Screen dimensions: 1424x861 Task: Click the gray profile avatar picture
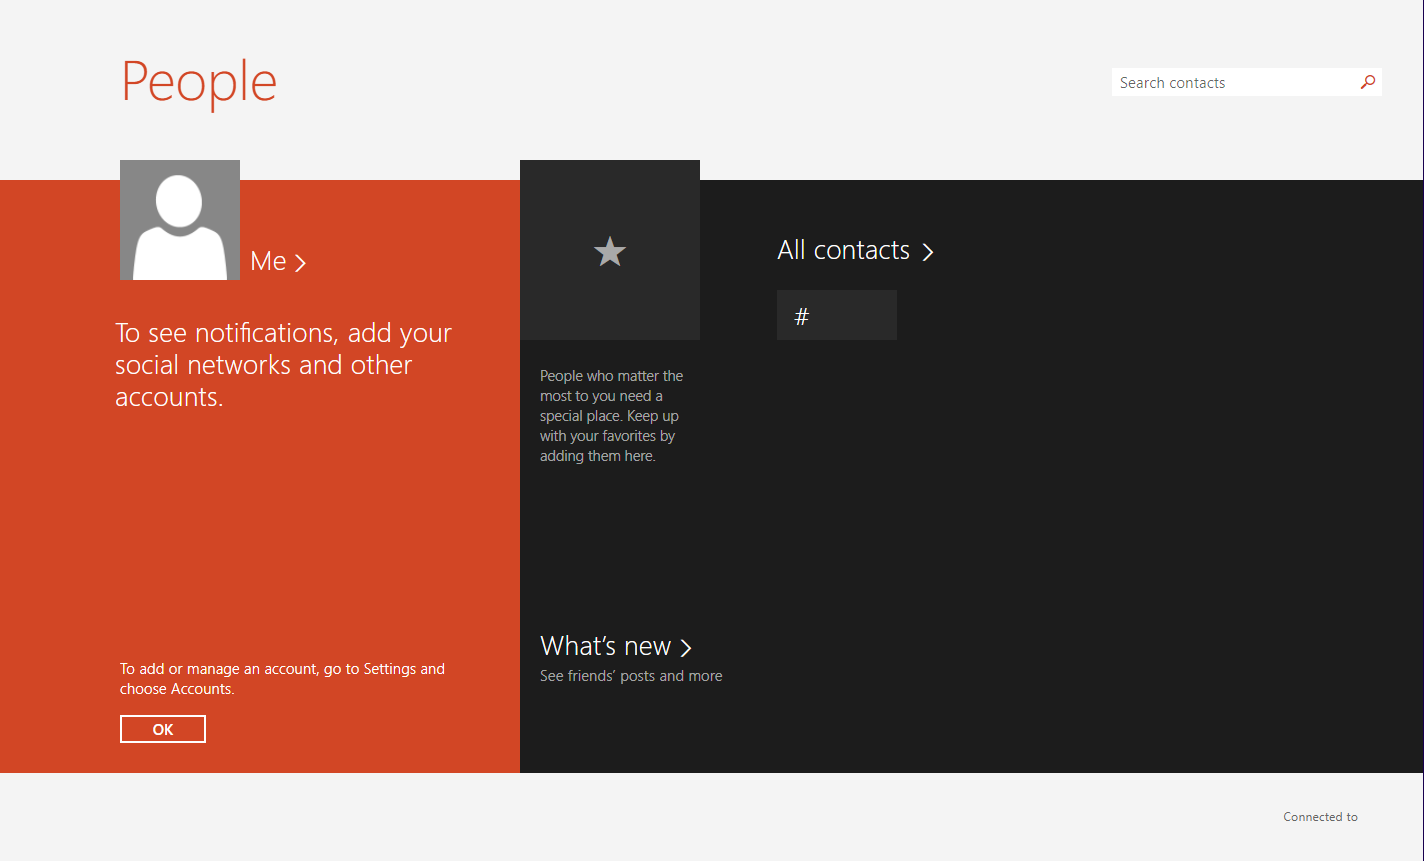(x=180, y=220)
